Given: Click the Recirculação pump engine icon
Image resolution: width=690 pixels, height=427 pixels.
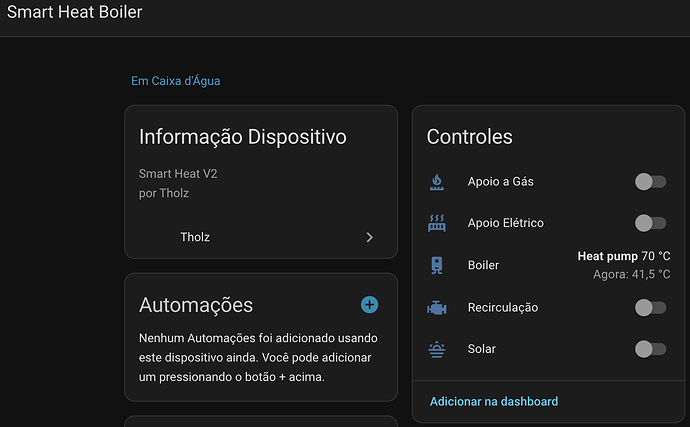Looking at the screenshot, I should (x=437, y=308).
